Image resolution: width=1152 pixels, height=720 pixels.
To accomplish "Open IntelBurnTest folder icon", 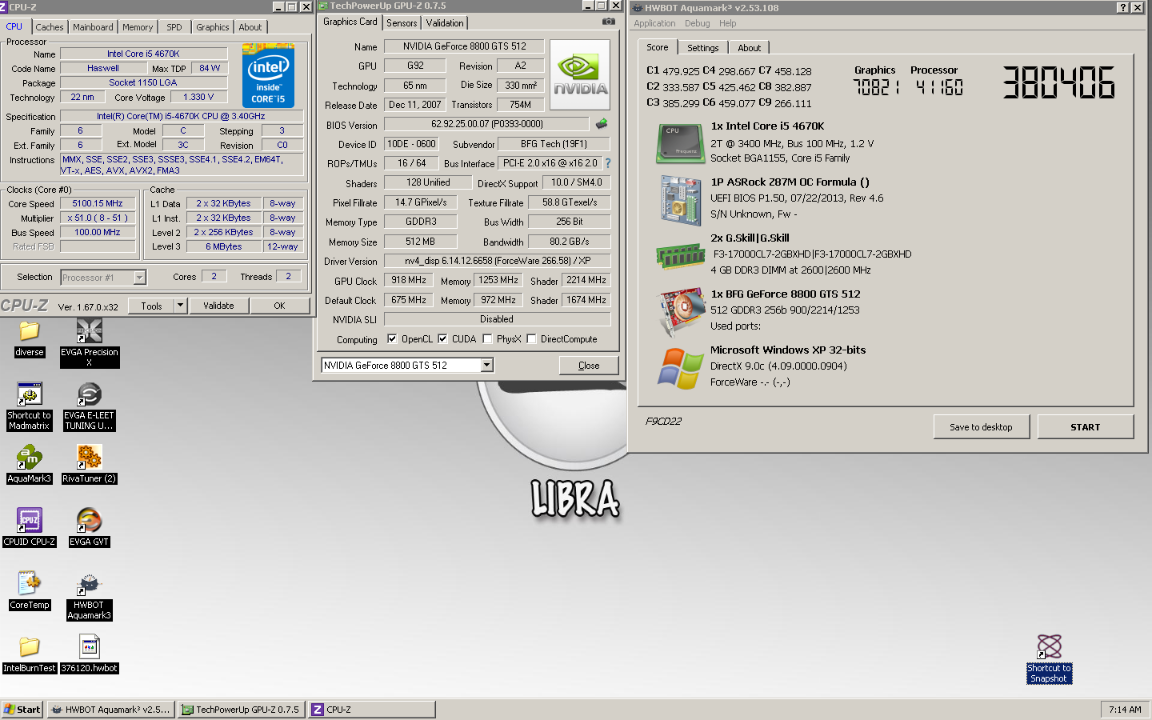I will tap(29, 654).
